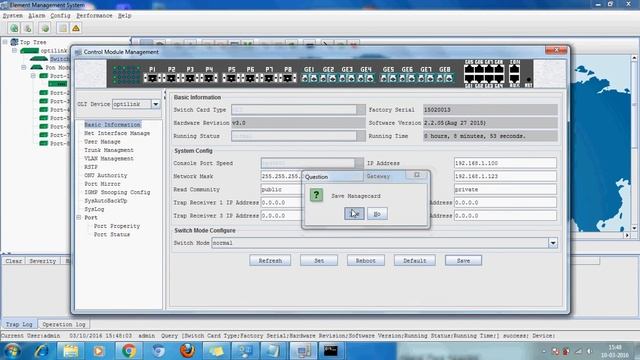This screenshot has width=640, height=360.
Task: Open File Explorer folder on taskbar
Action: [71, 351]
